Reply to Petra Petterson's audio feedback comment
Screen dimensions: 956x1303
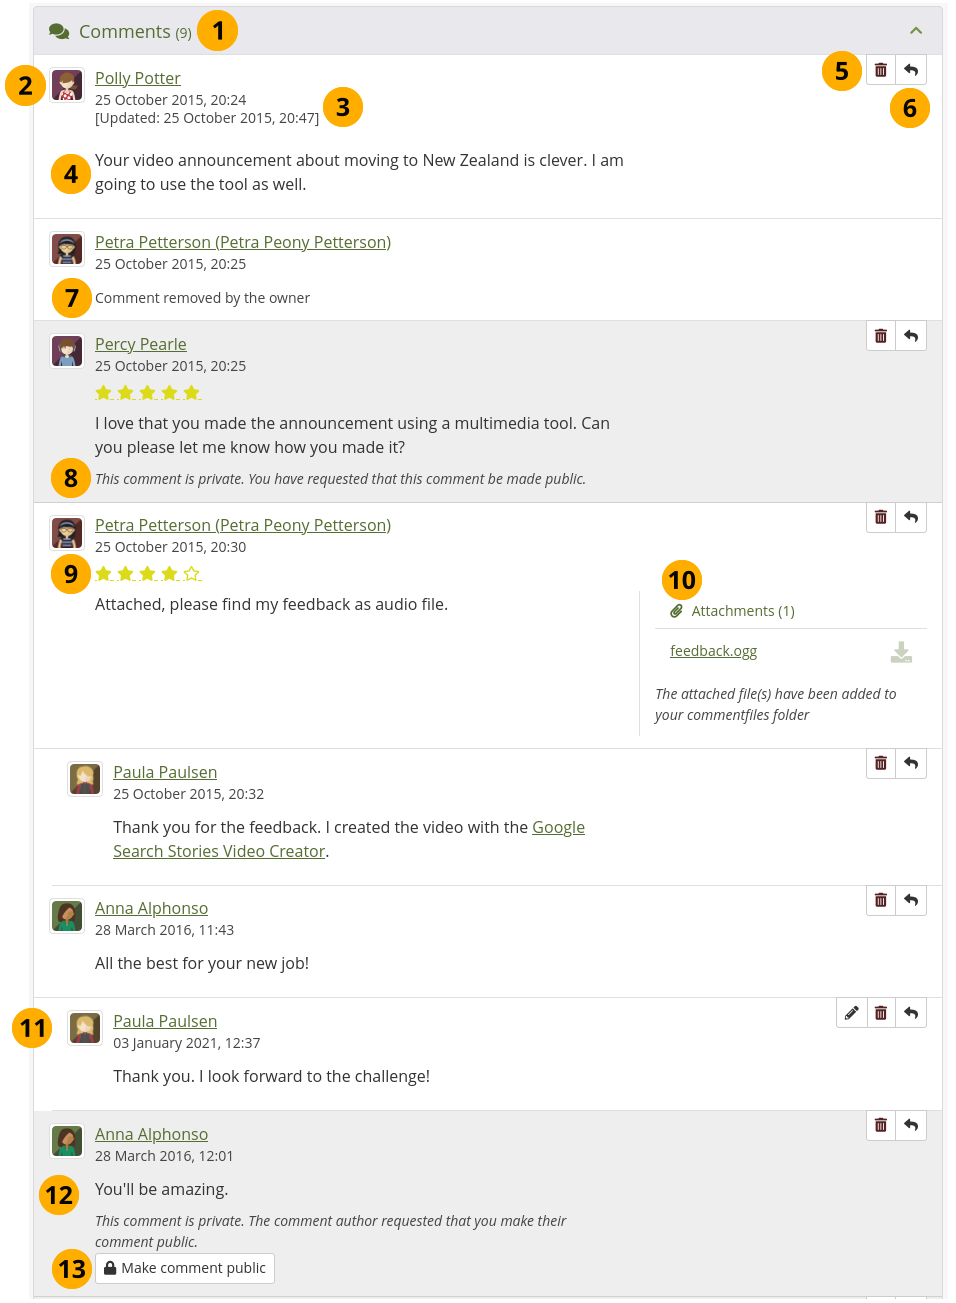[911, 517]
